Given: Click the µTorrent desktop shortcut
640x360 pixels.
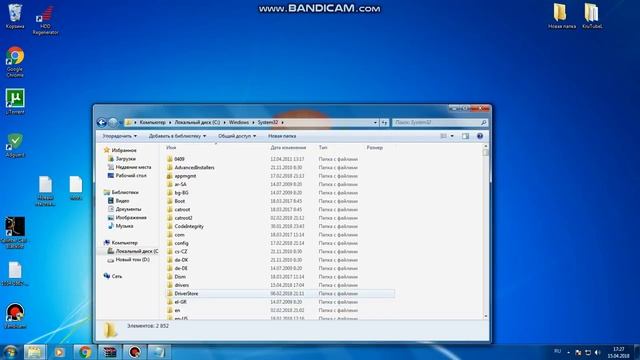Looking at the screenshot, I should pos(15,101).
